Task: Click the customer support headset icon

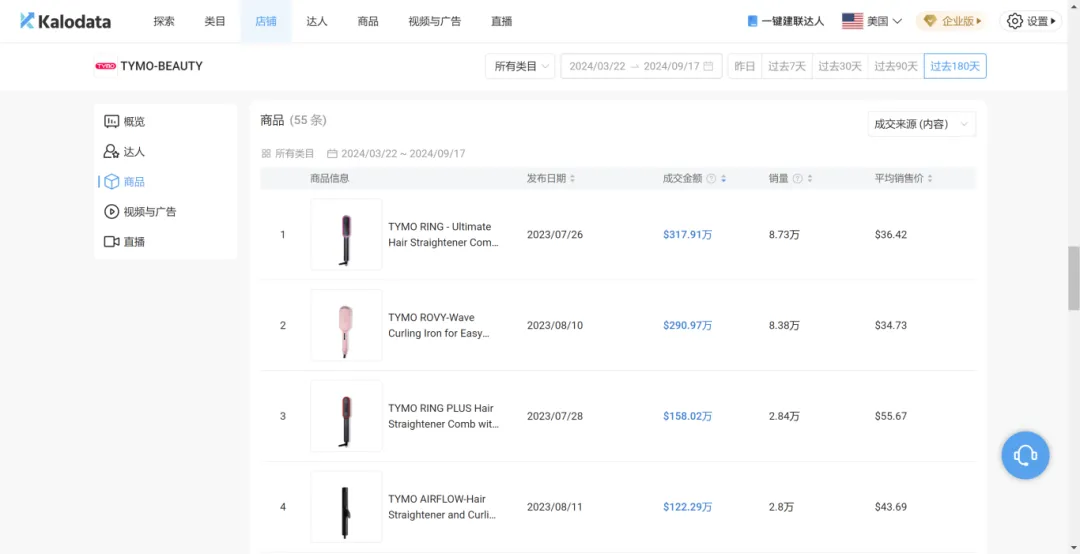Action: pyautogui.click(x=1025, y=456)
